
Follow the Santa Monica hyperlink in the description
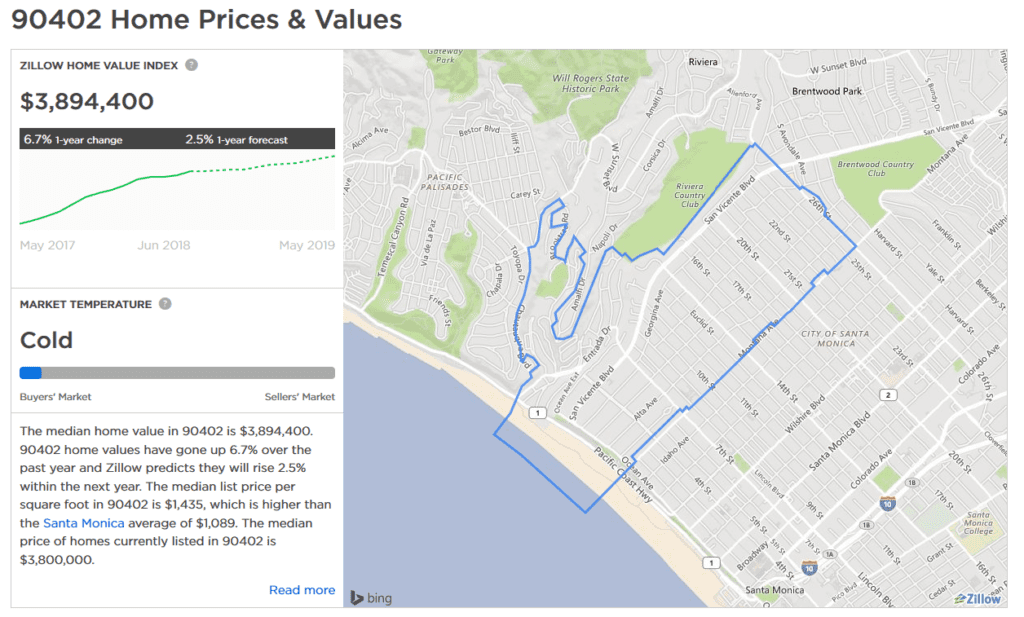(x=84, y=523)
